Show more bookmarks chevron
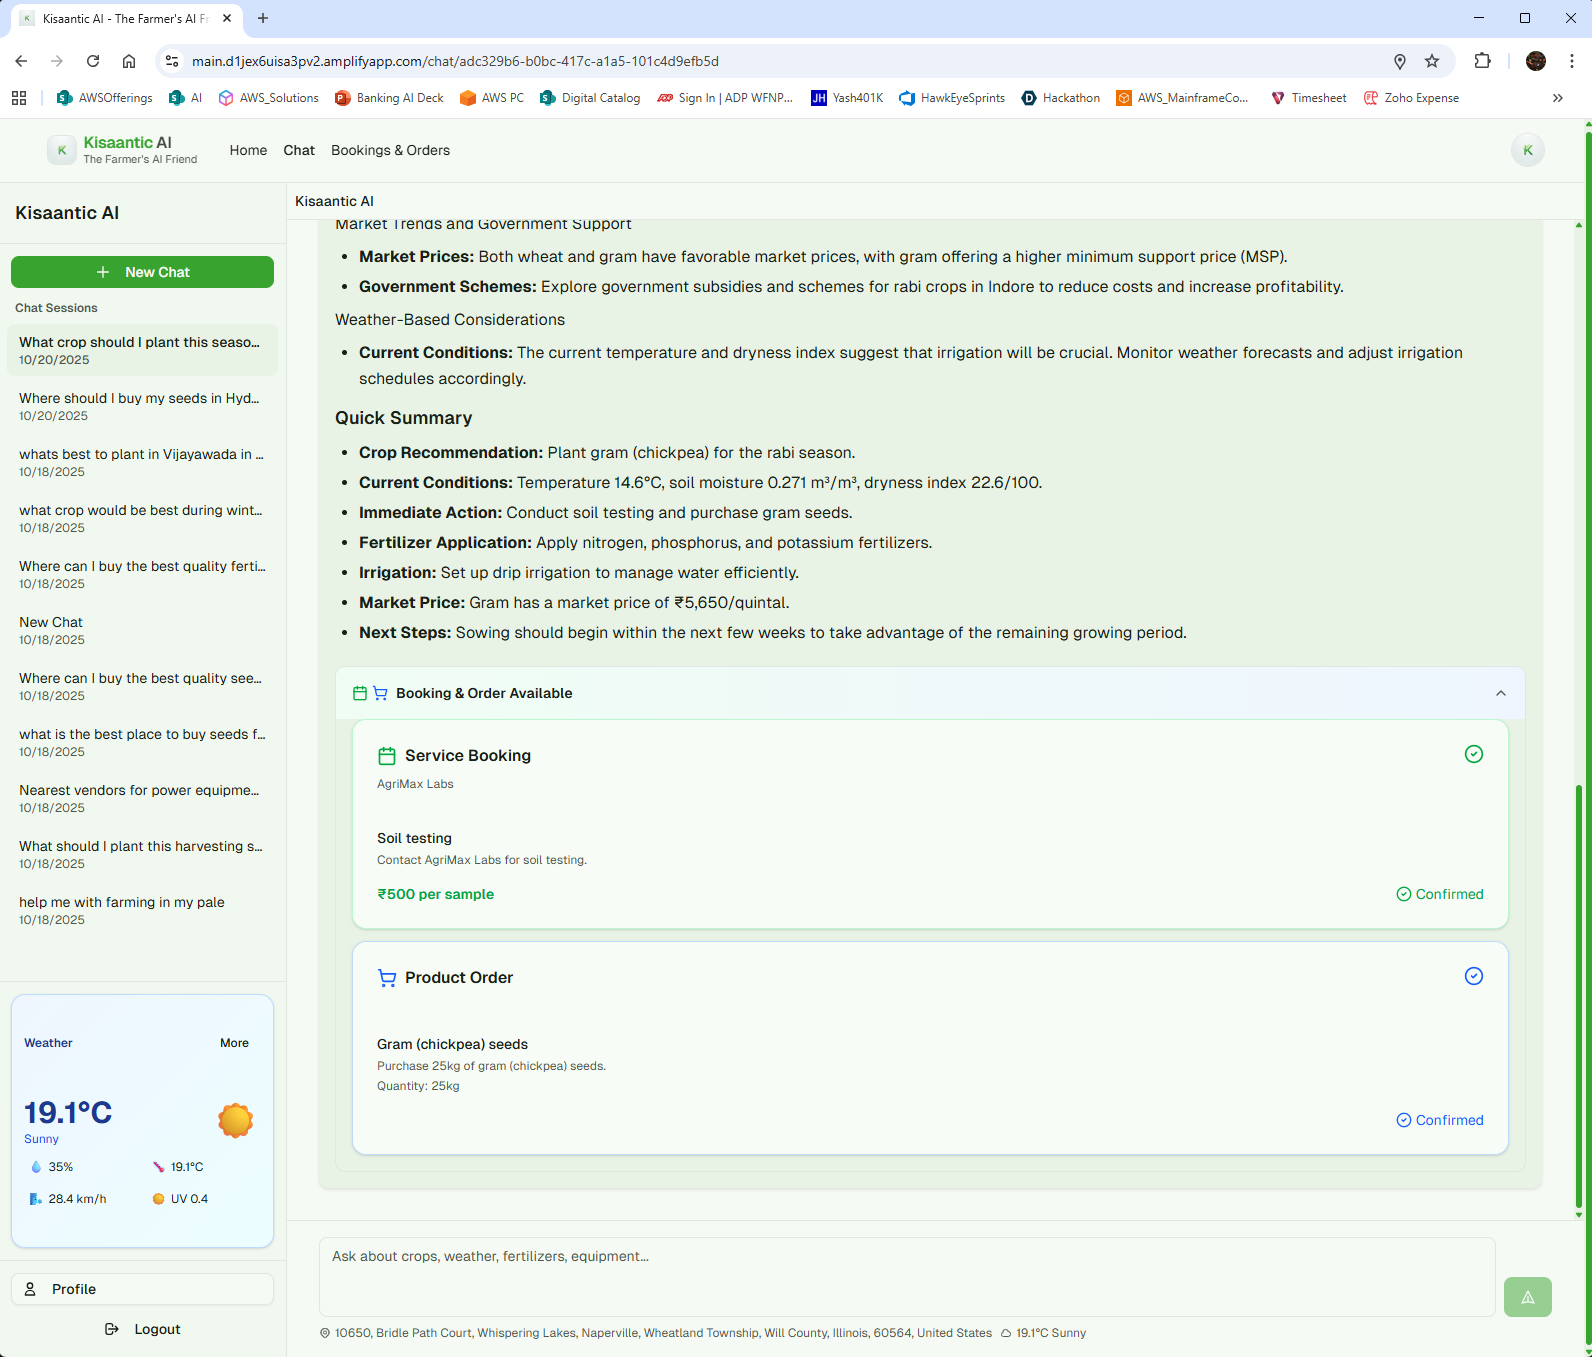Screen dimensions: 1592x1357 [x=1557, y=98]
